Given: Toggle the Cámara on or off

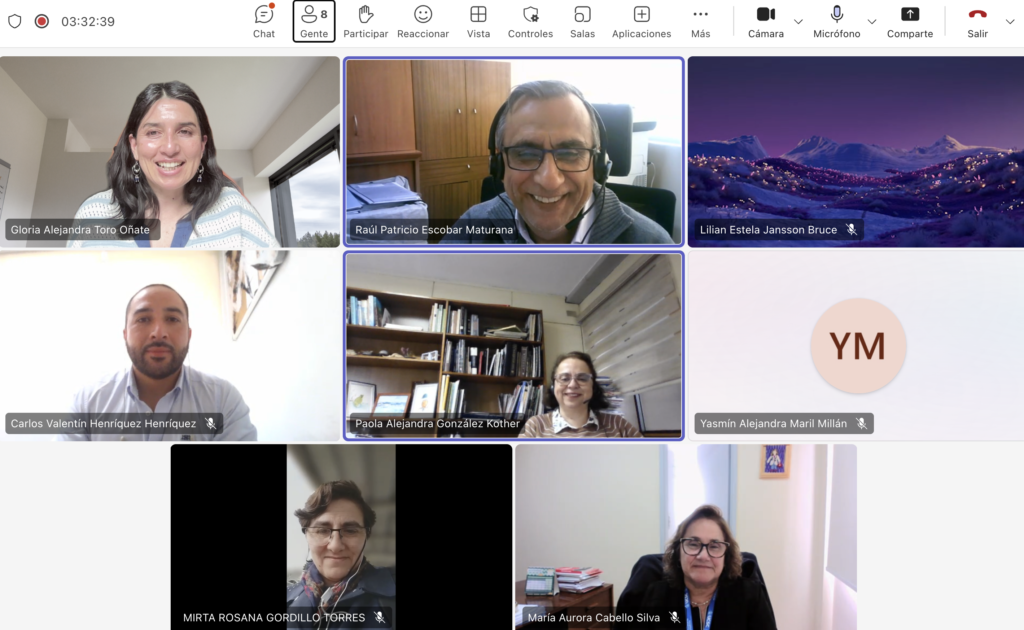Looking at the screenshot, I should coord(766,22).
